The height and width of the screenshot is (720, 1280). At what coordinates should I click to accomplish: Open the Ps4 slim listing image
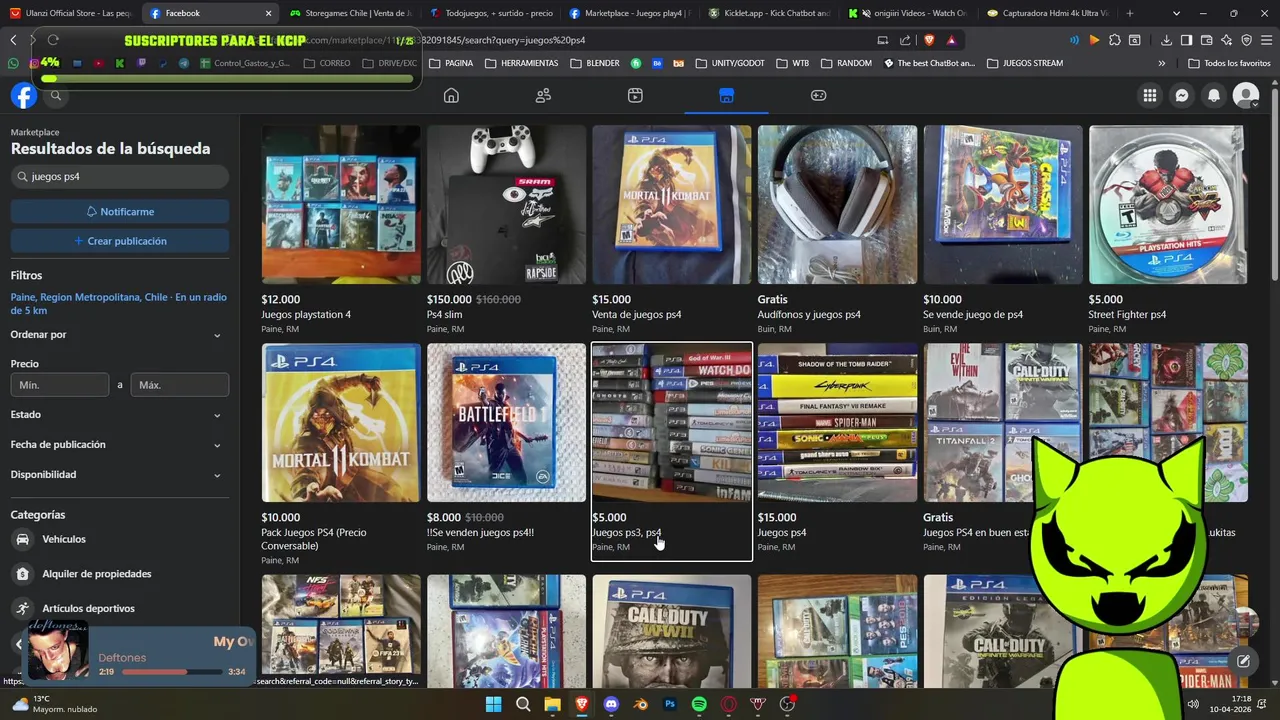pyautogui.click(x=507, y=204)
